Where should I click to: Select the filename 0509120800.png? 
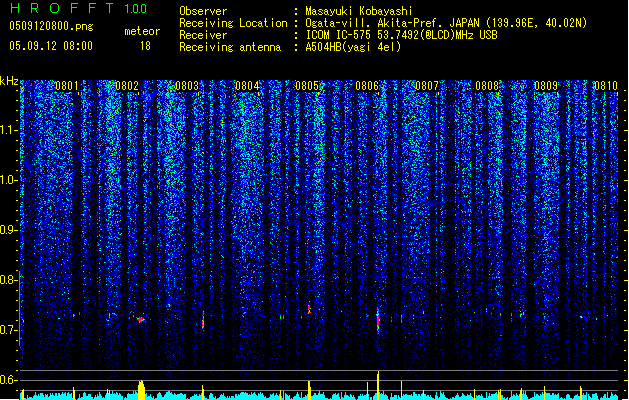(x=51, y=27)
